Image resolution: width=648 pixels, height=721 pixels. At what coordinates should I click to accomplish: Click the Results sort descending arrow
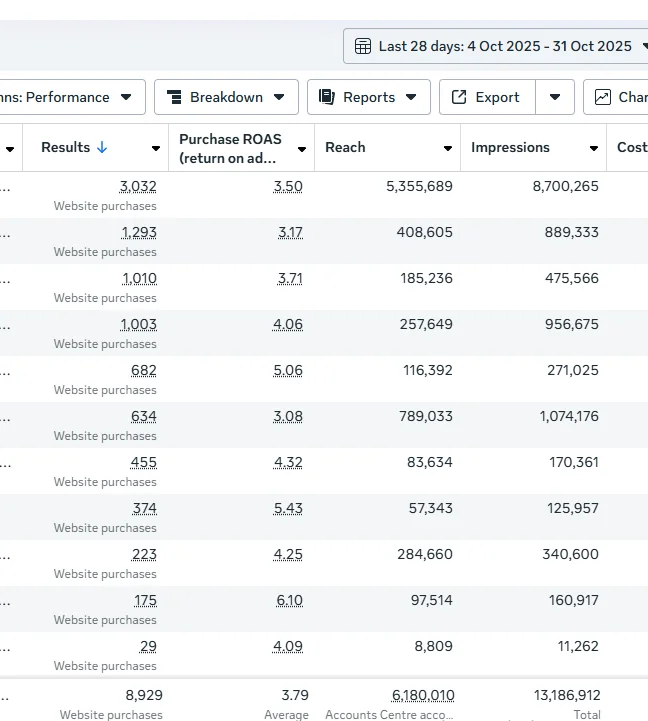[102, 147]
